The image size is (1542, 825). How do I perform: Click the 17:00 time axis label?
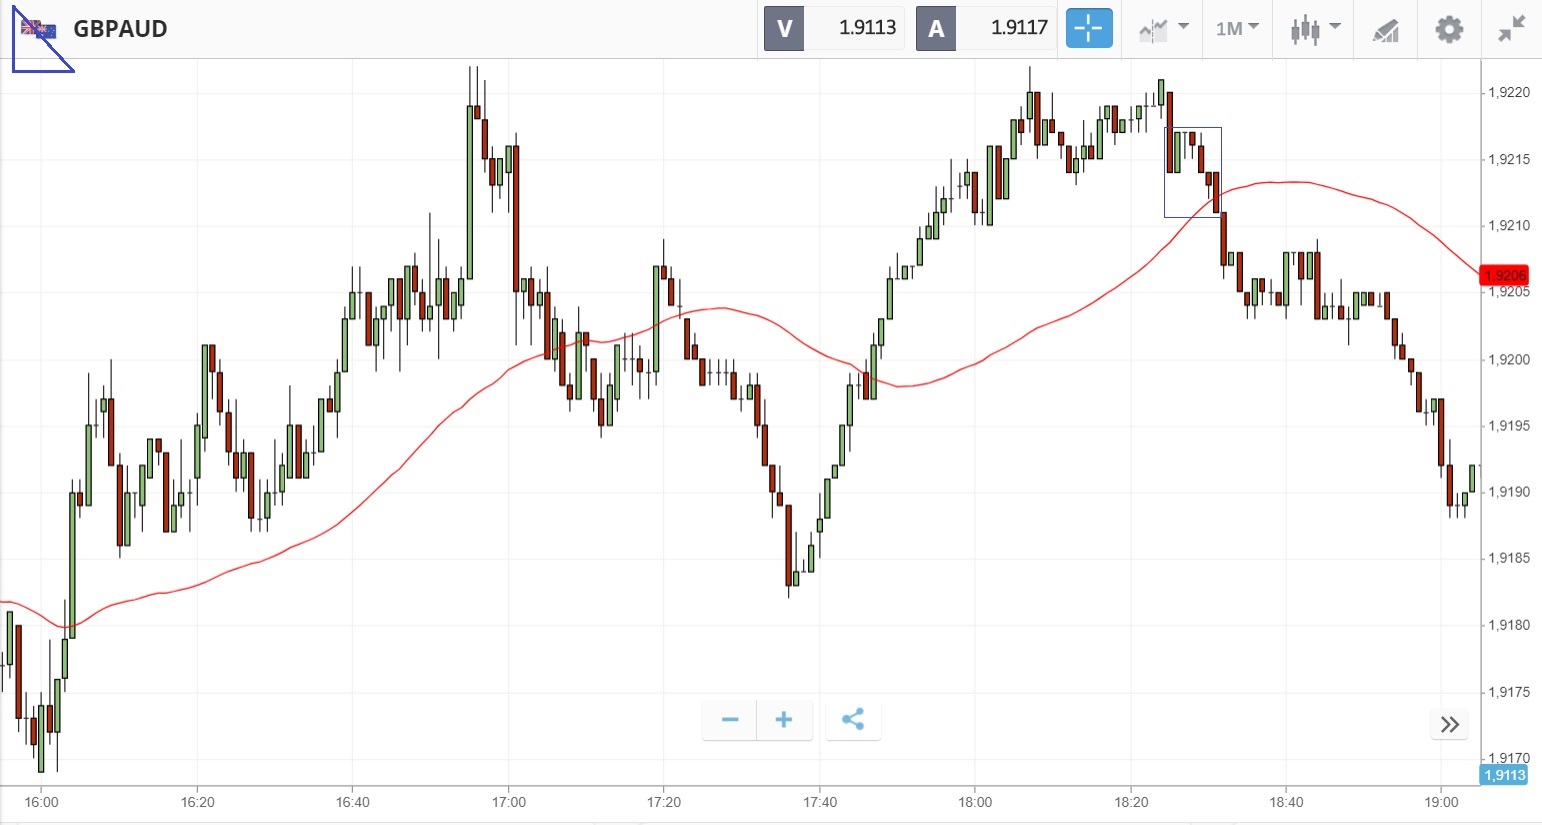[x=509, y=802]
